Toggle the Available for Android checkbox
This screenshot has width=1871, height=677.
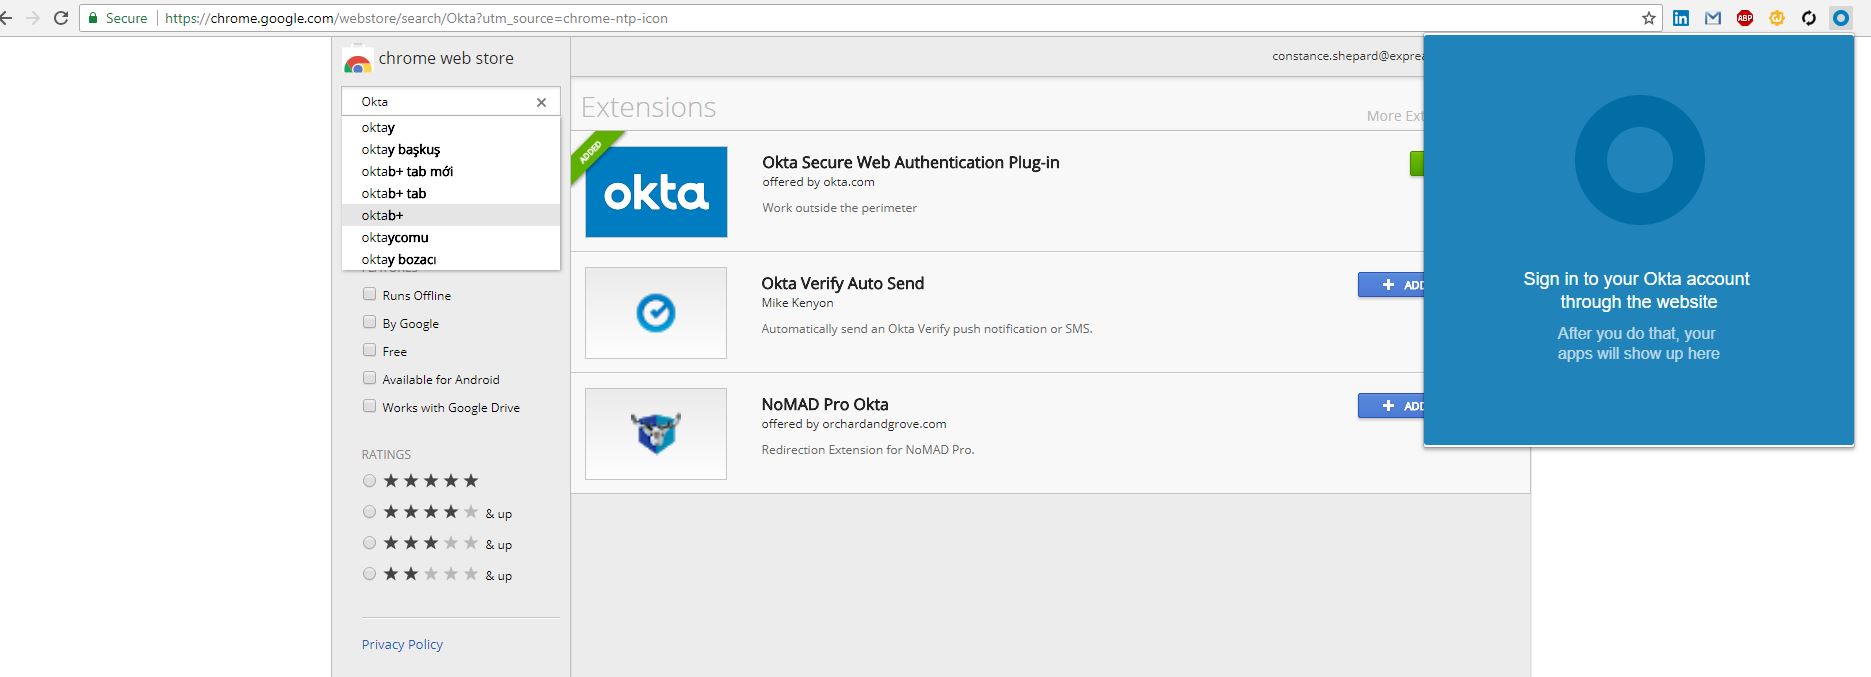[x=369, y=378]
